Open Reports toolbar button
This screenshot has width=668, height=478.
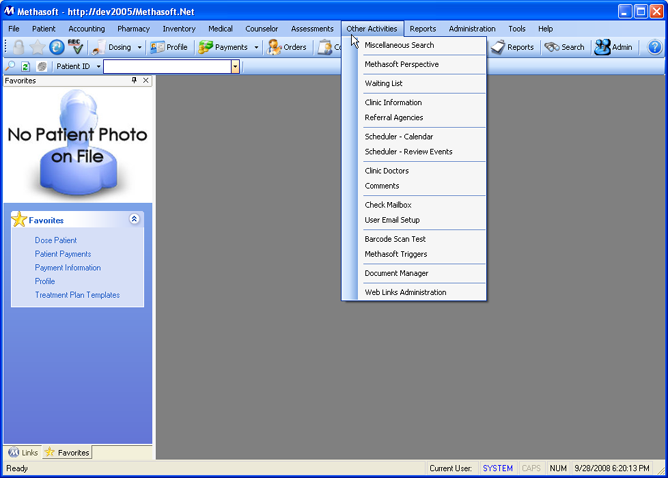coord(512,47)
